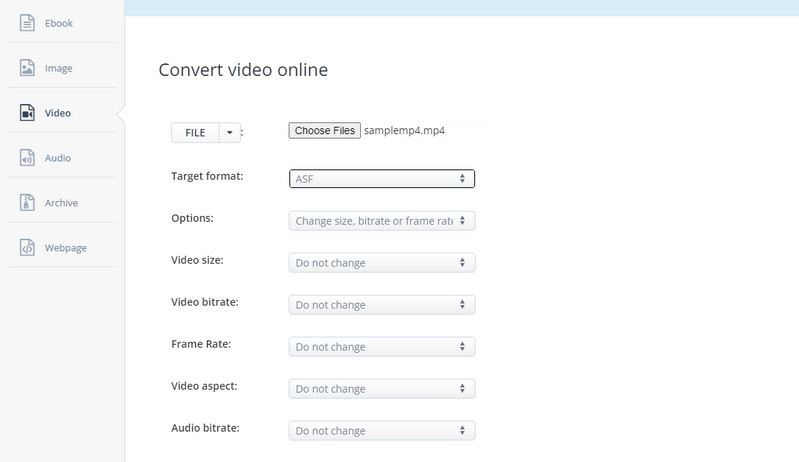Screen dimensions: 799x462
Task: Switch to the Webpage converter
Action: tap(65, 248)
